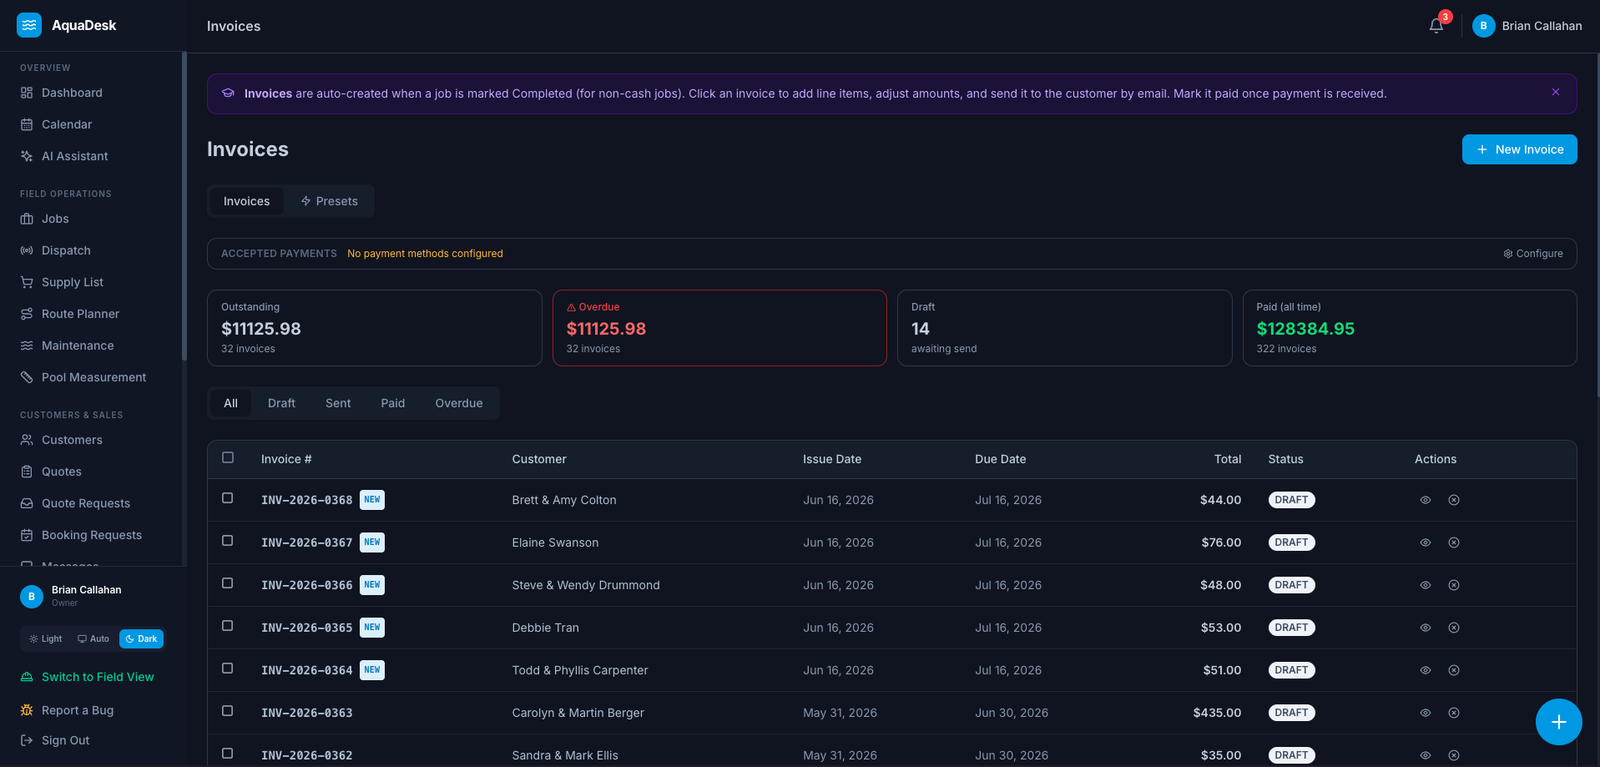This screenshot has width=1600, height=767.
Task: Dismiss the invoices info banner
Action: coord(1555,92)
